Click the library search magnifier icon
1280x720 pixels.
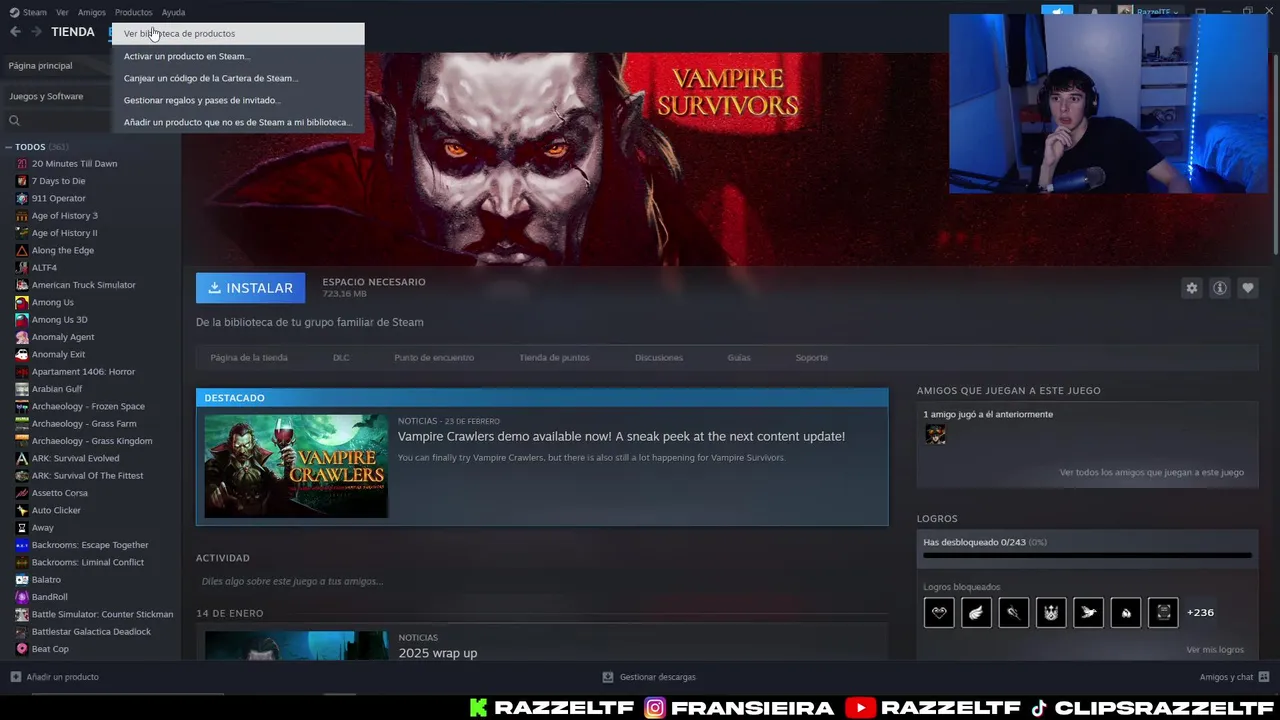[x=14, y=121]
